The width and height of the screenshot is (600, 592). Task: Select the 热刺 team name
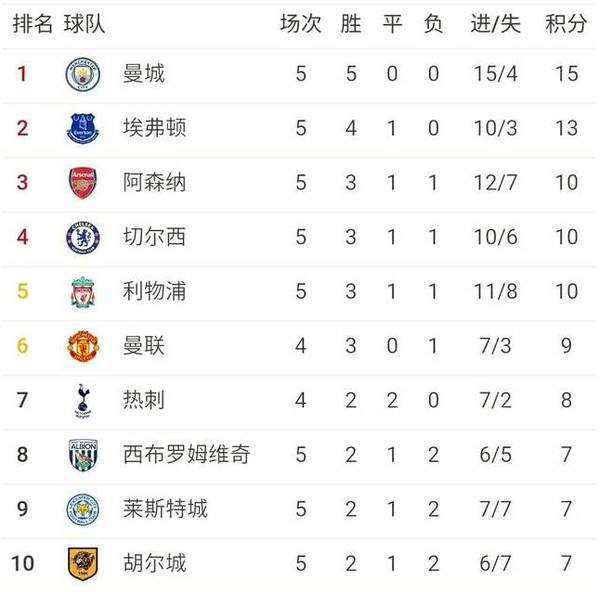tap(144, 400)
